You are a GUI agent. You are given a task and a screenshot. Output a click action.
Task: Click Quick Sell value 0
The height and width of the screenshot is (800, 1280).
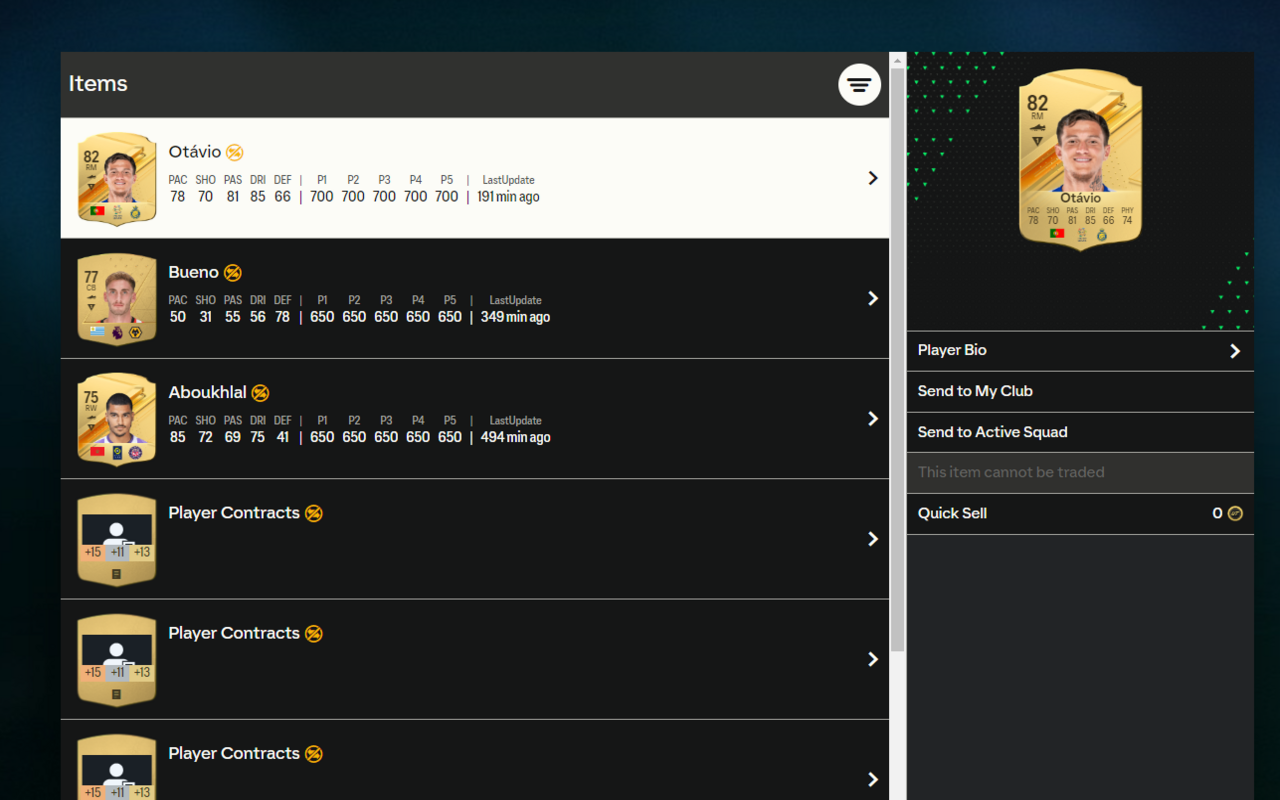[x=1217, y=513]
